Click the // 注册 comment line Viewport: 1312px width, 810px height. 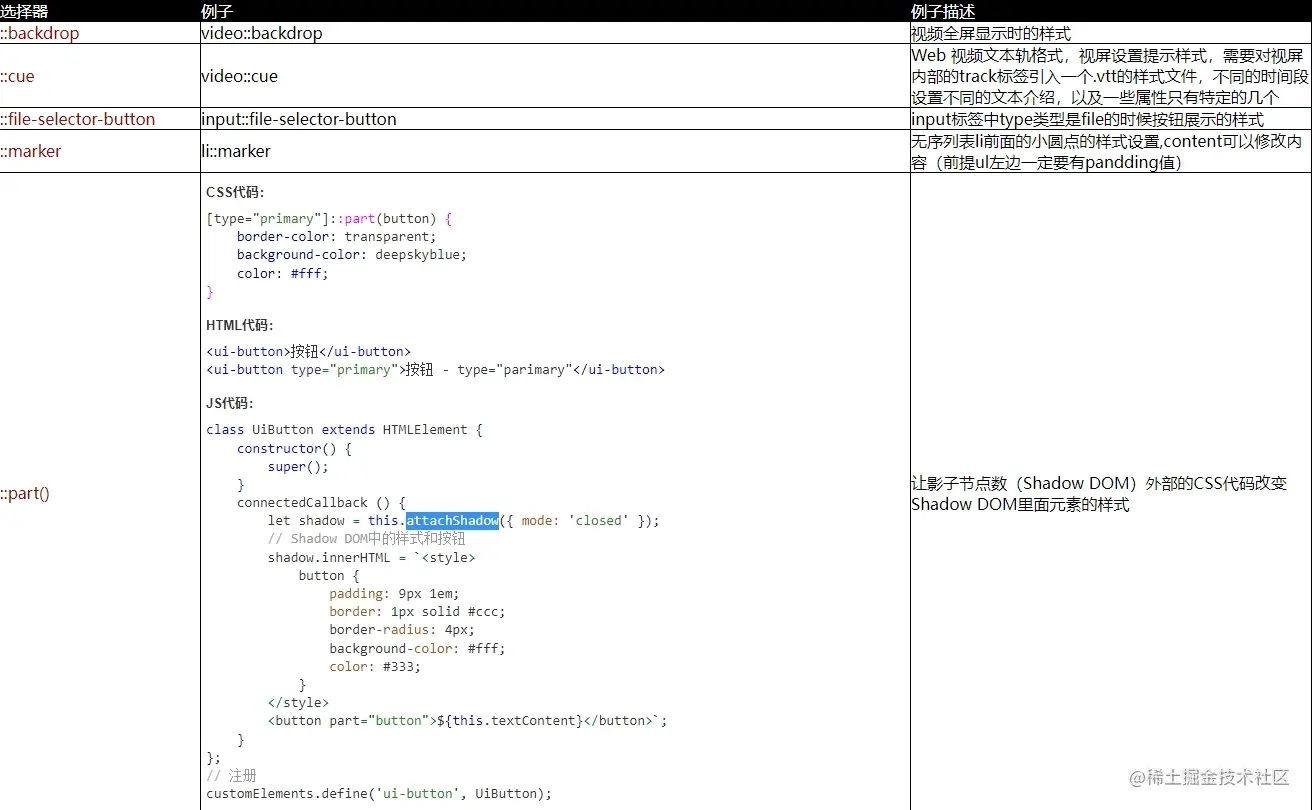click(231, 775)
